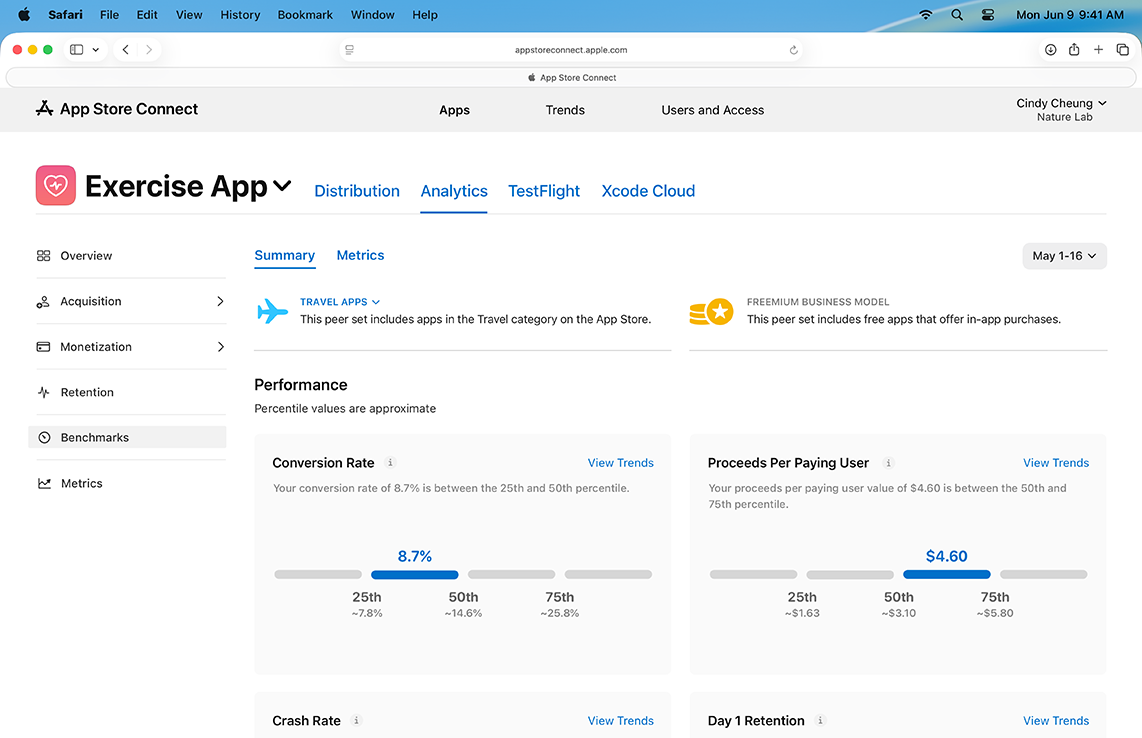Click the Proceeds Per Paying User info icon
1142x738 pixels.
(888, 463)
